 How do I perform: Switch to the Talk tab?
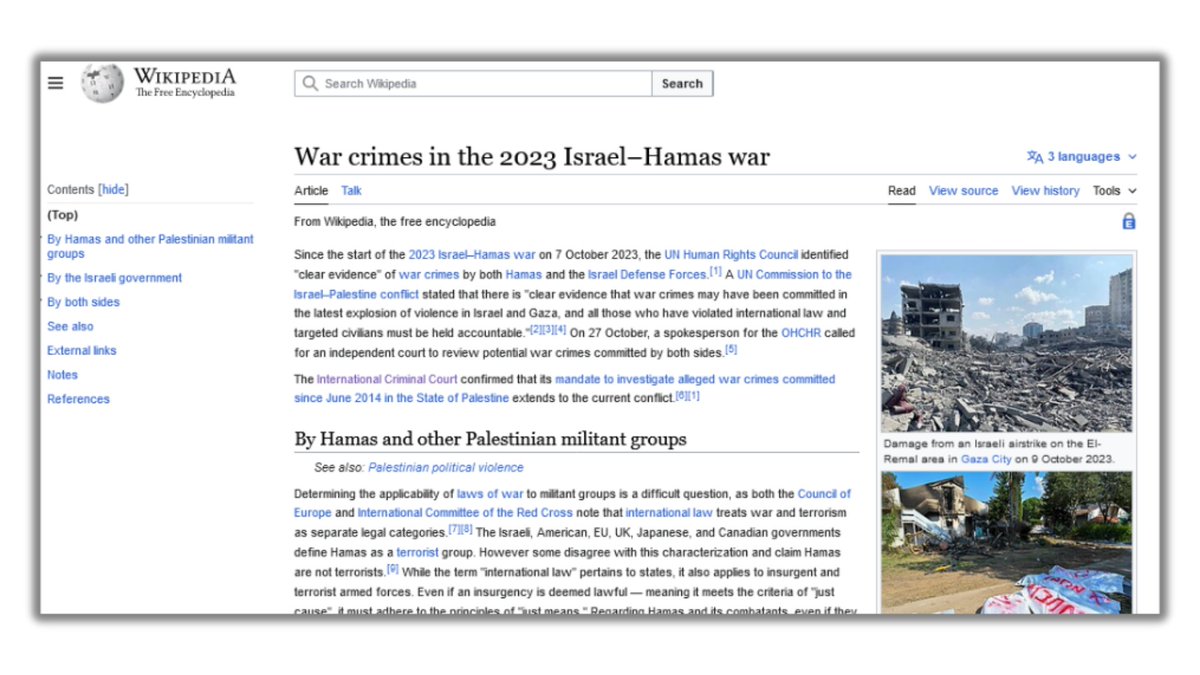(x=351, y=191)
